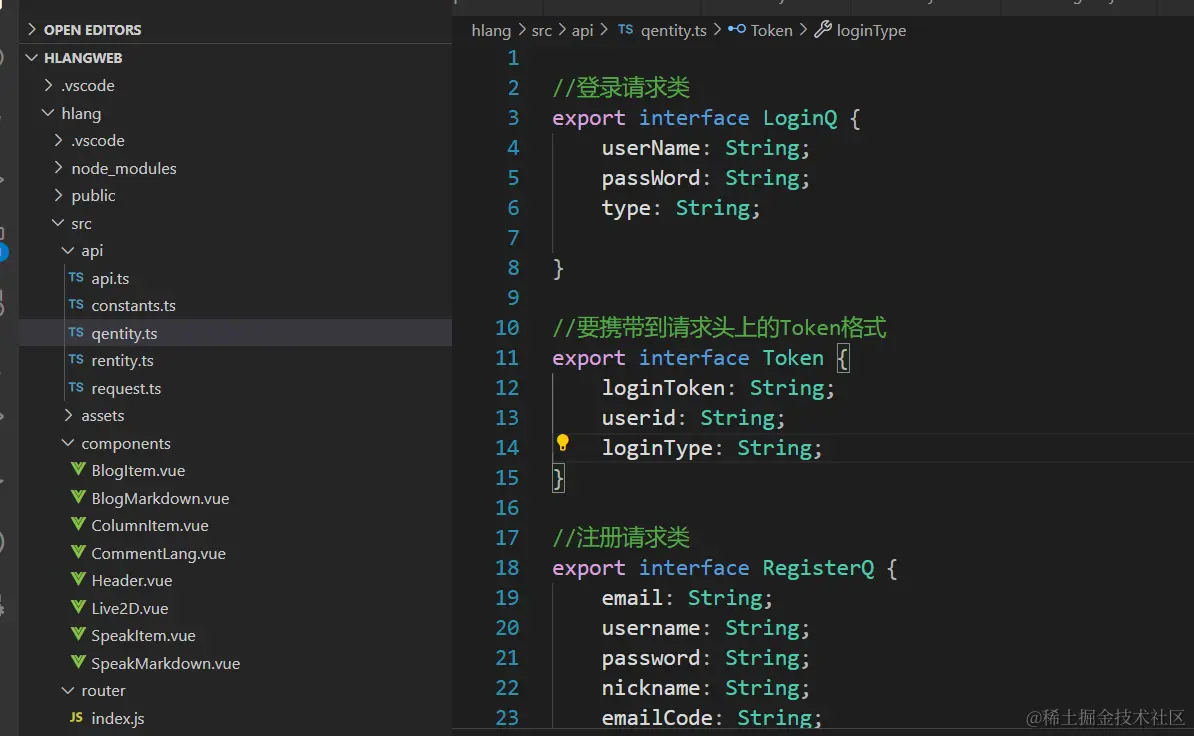This screenshot has width=1194, height=736.
Task: Click the passWord property on line 5
Action: point(650,178)
